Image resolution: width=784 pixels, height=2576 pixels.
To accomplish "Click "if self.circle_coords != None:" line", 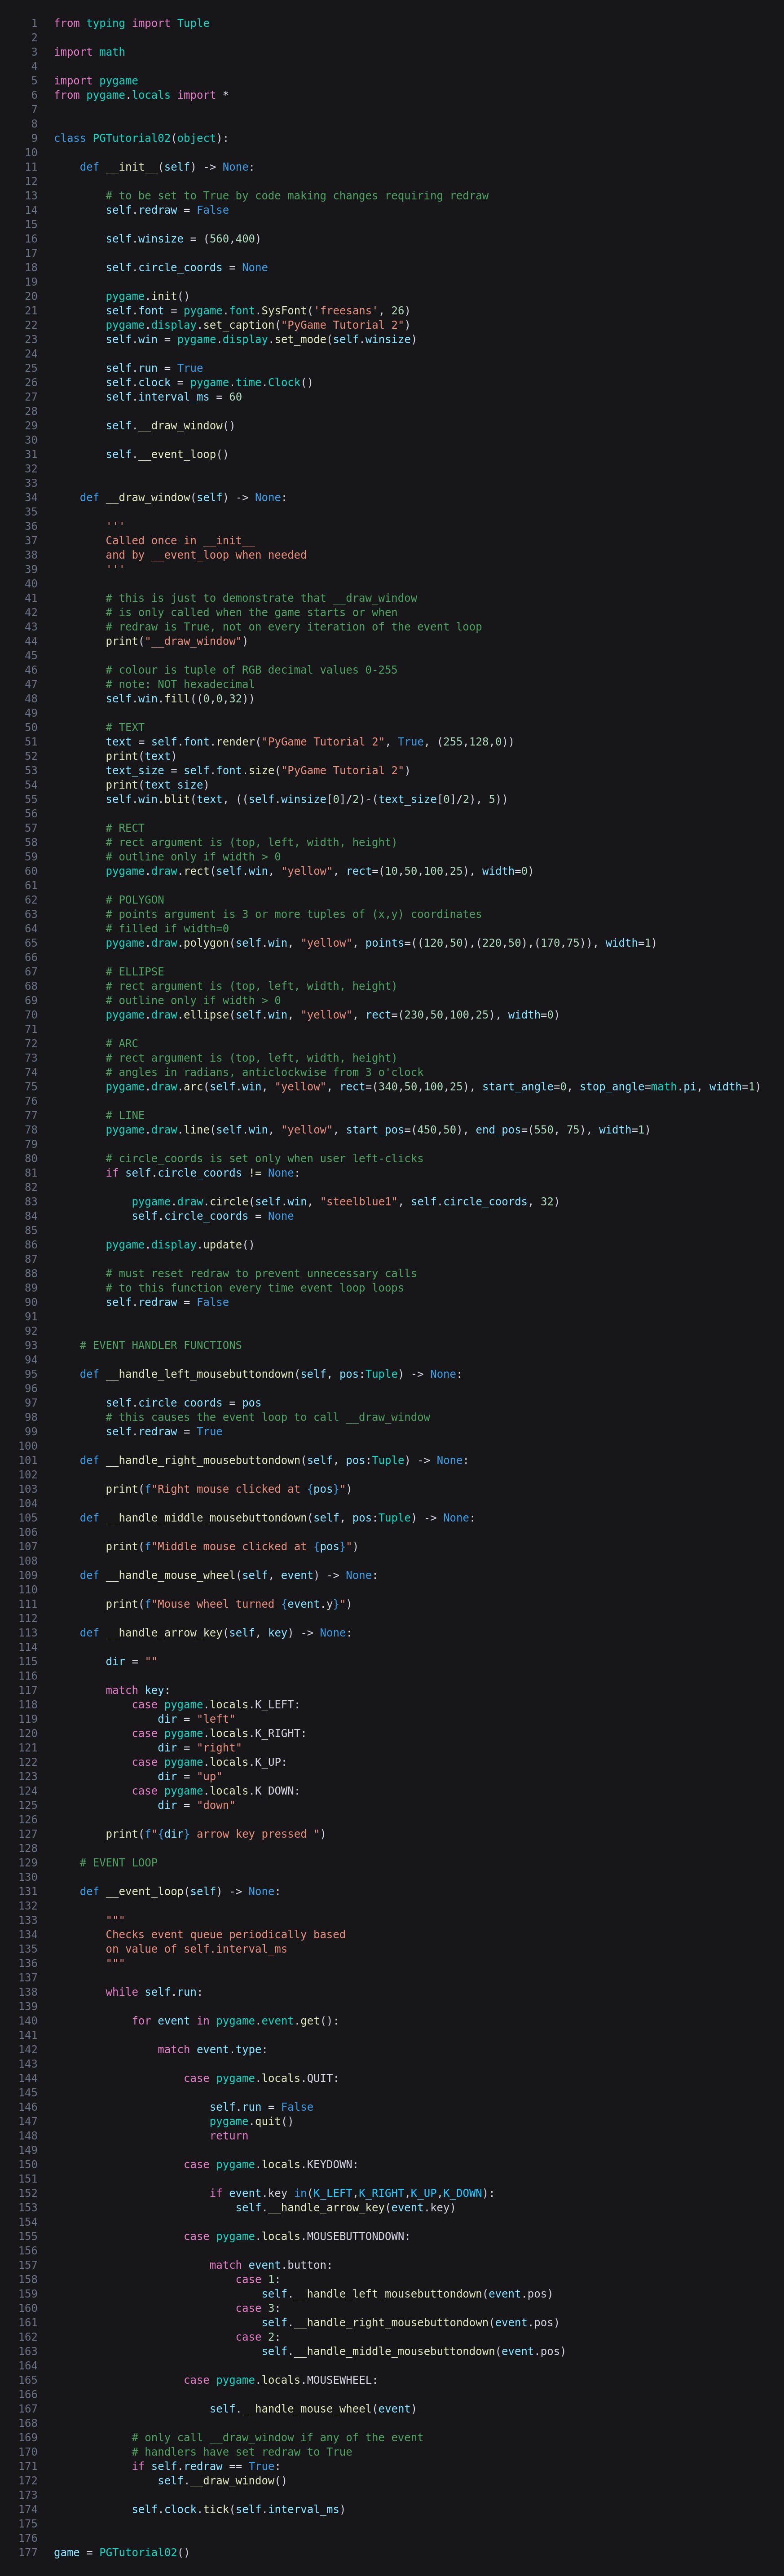I will (x=203, y=1172).
